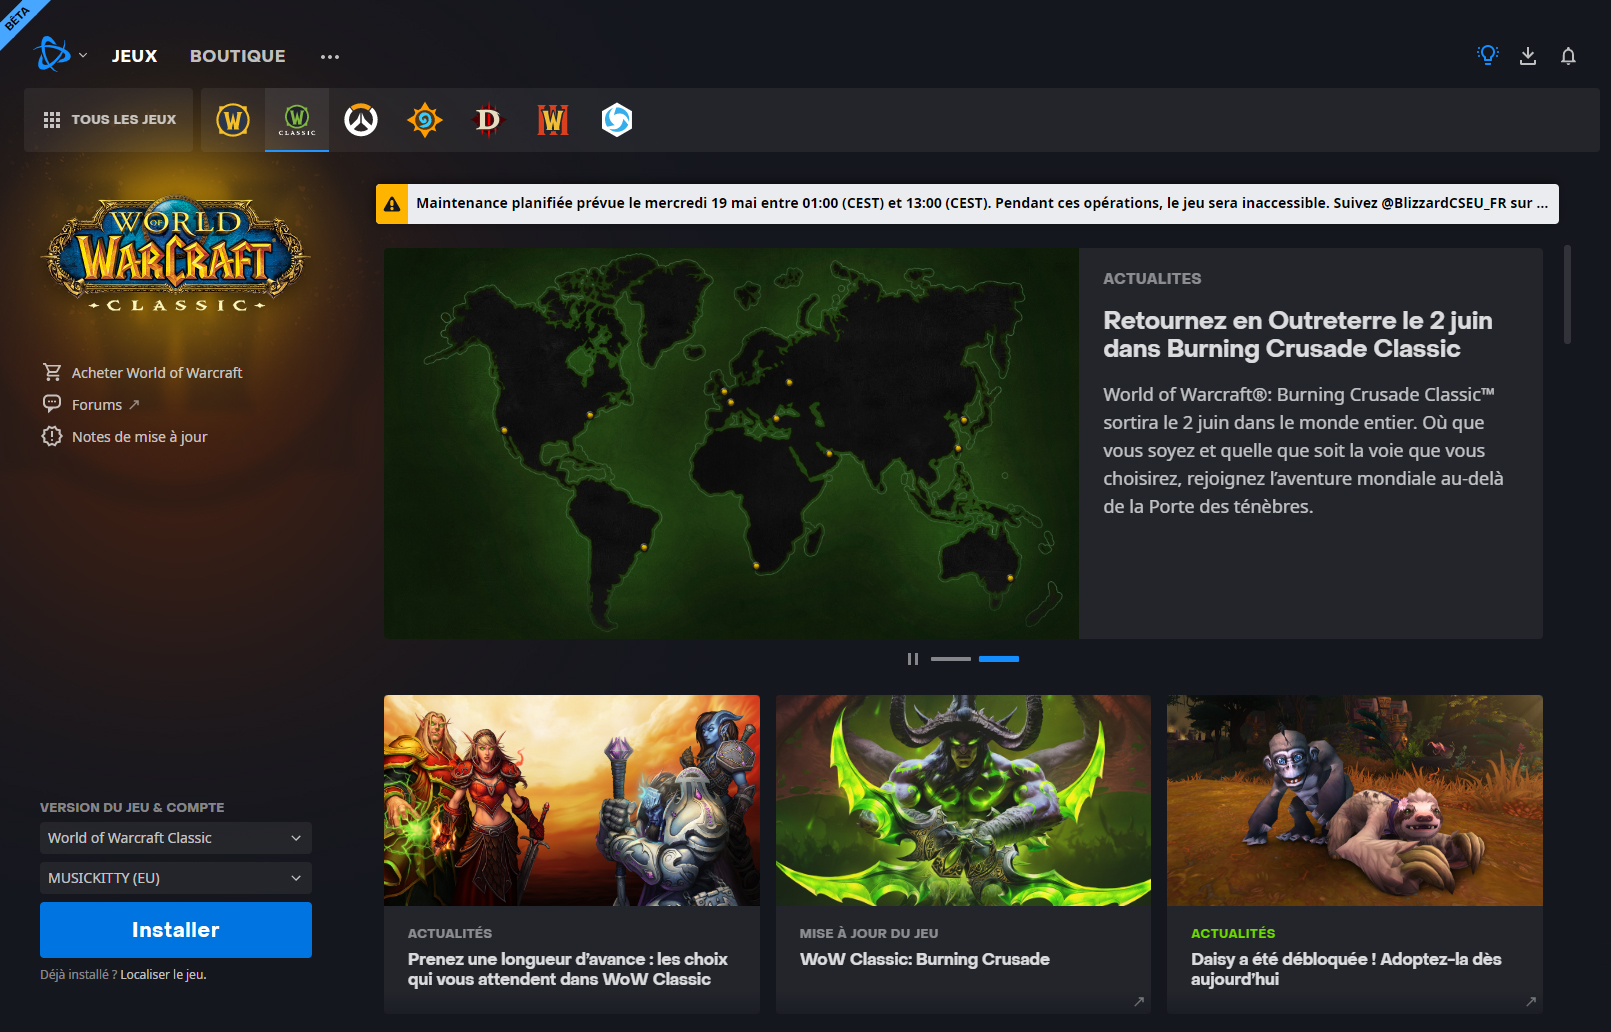
Task: Open the Daisy news card thumbnail
Action: coord(1354,800)
